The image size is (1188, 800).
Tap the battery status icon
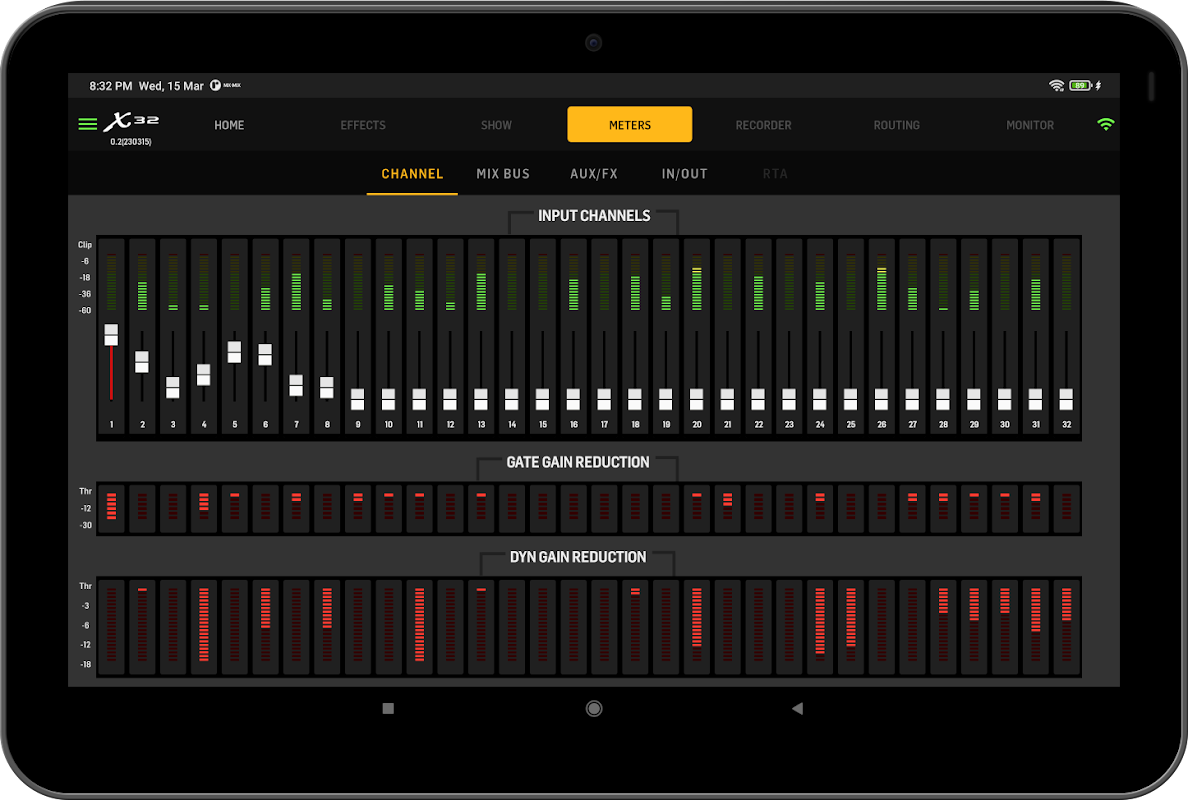coord(1080,86)
